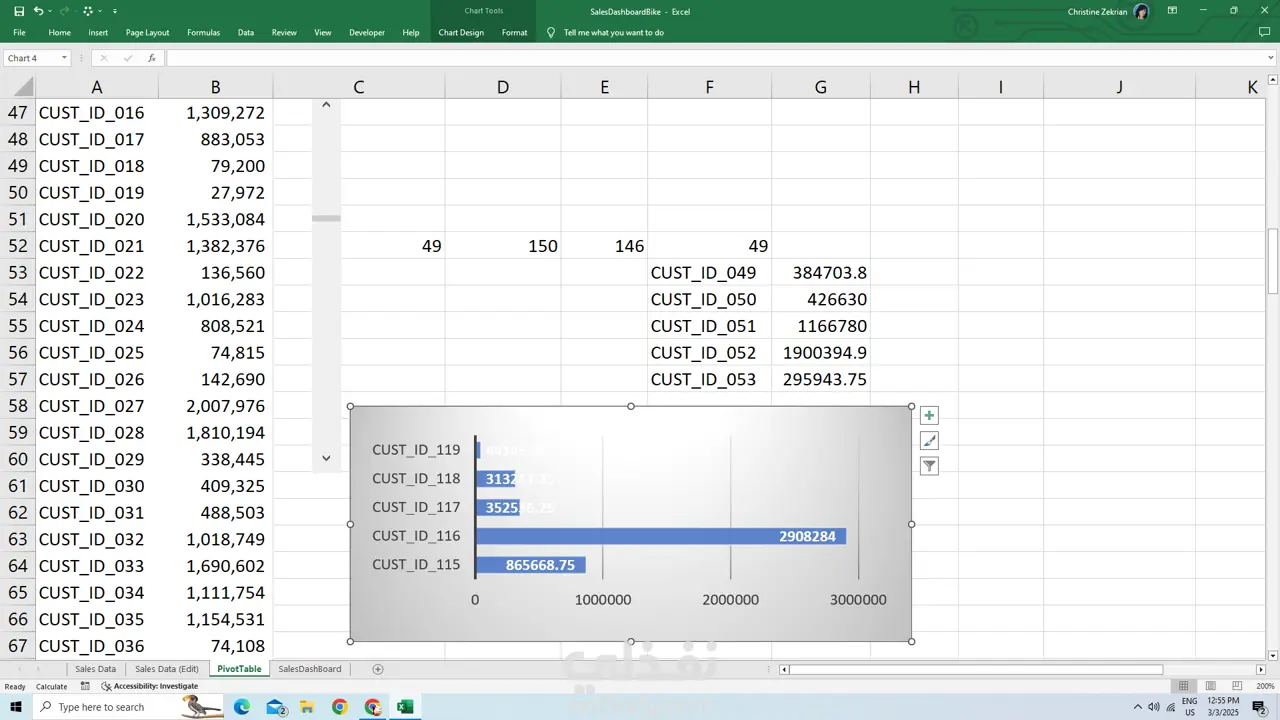Click the slicer scroll up arrow
Viewport: 1280px width, 720px height.
point(326,105)
